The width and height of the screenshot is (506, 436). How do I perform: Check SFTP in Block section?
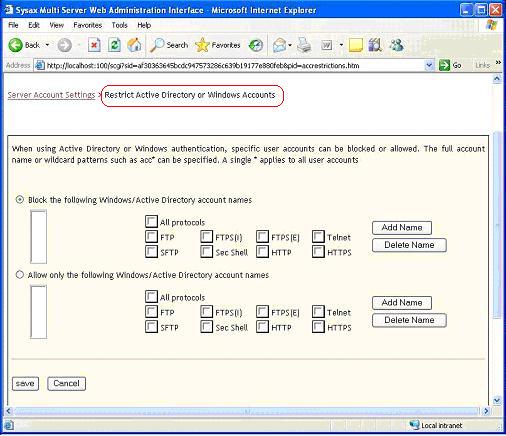tap(151, 252)
